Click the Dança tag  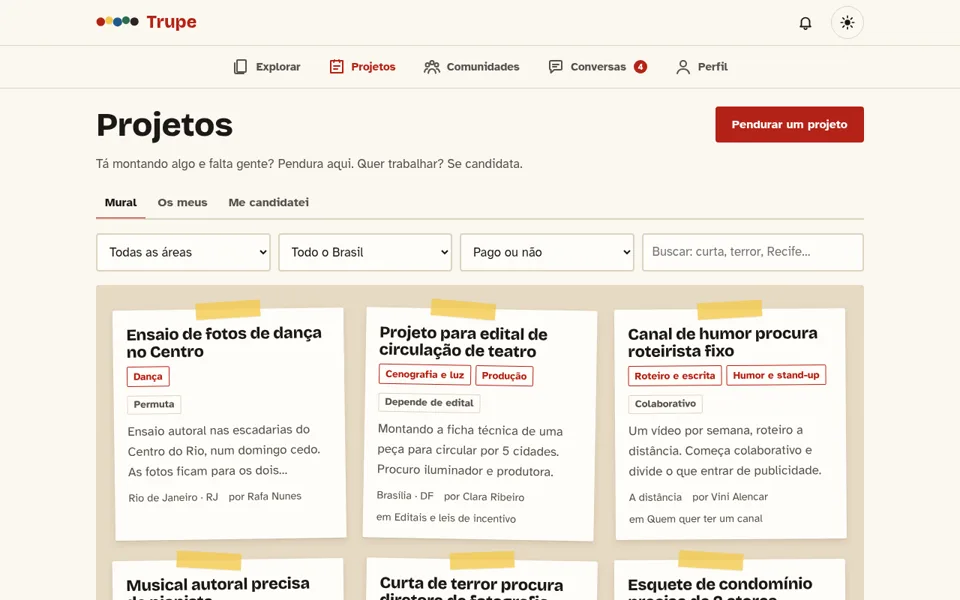point(148,377)
